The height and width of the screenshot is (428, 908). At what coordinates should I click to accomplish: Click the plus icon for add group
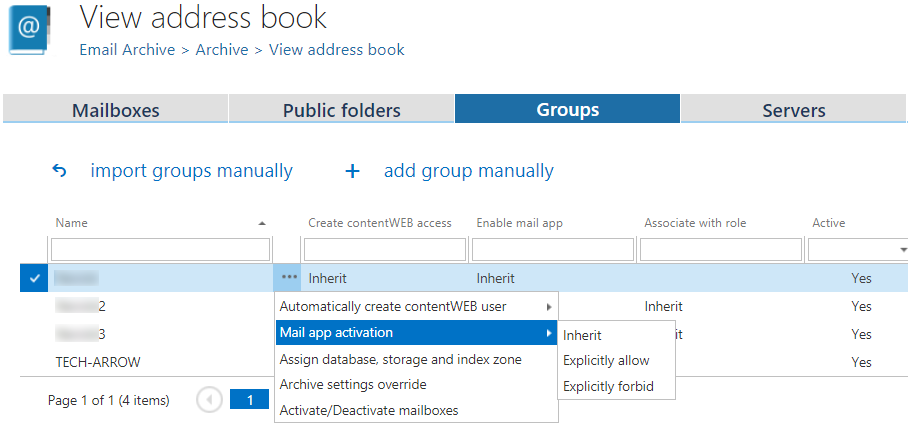(x=352, y=171)
